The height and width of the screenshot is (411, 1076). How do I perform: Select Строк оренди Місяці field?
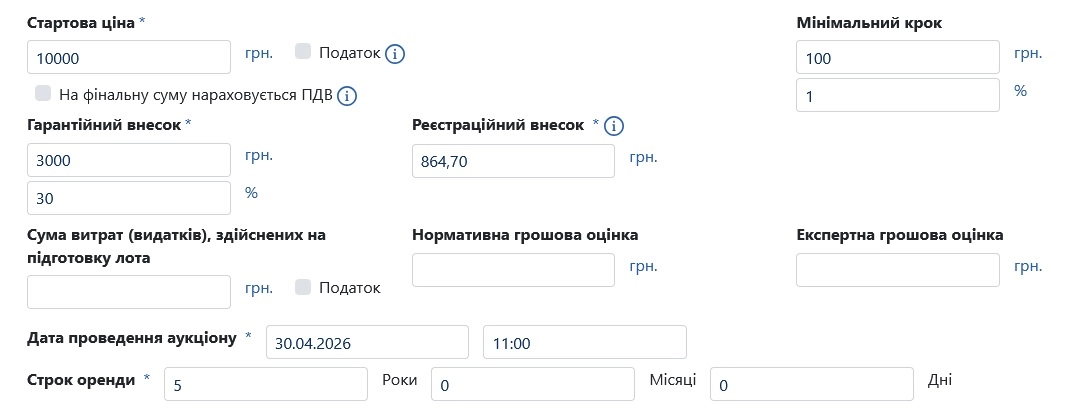pyautogui.click(x=533, y=384)
